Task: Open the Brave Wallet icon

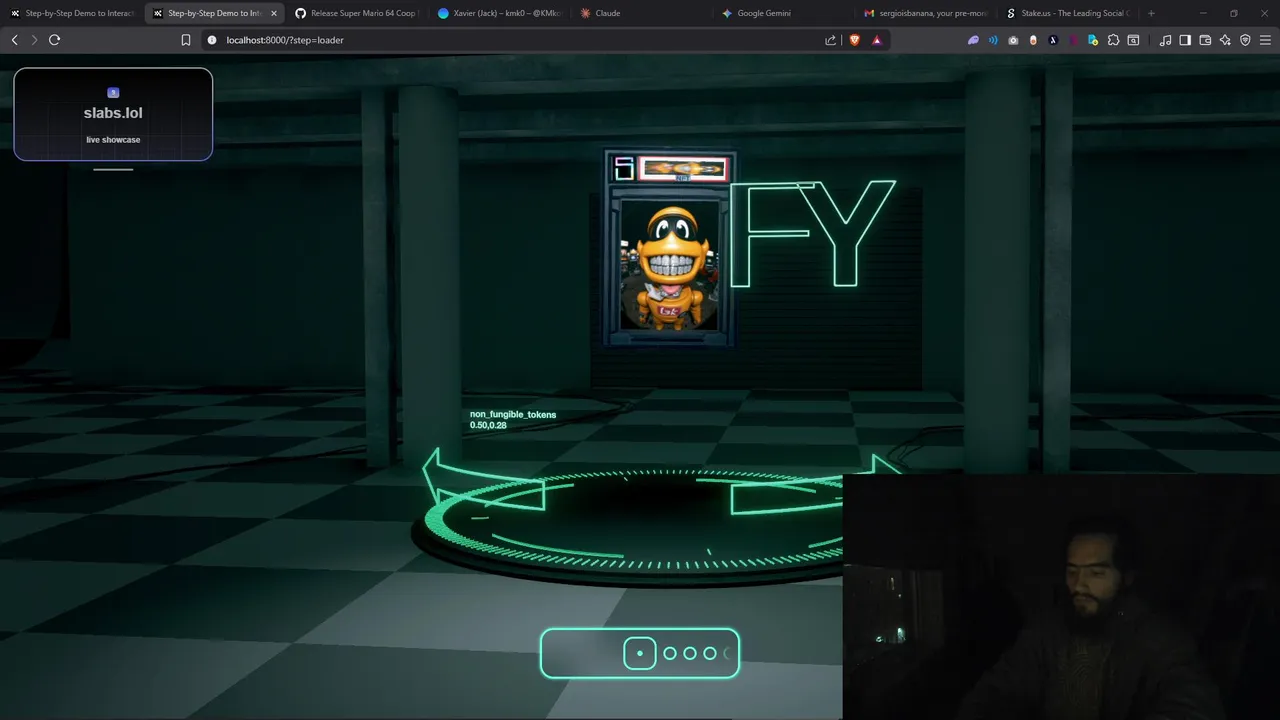Action: tap(1205, 40)
